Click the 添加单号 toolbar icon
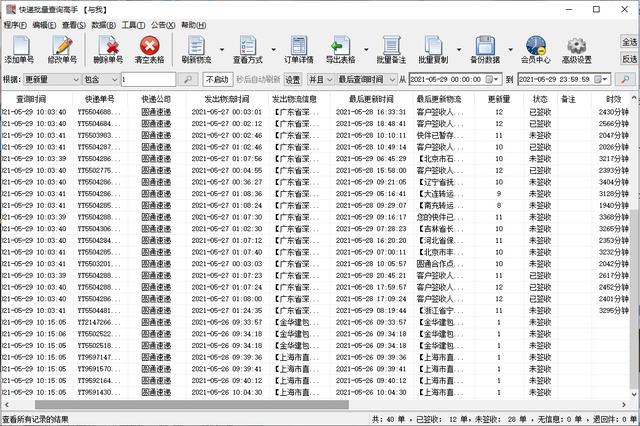 (19, 49)
